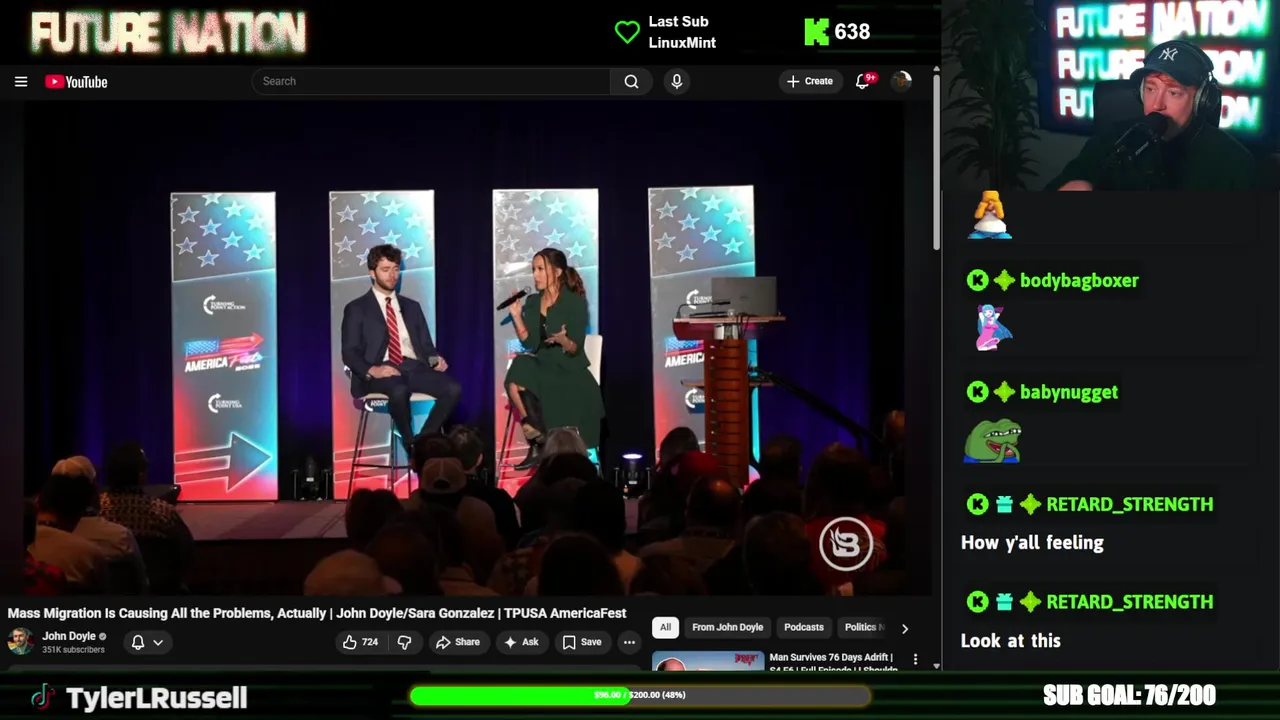This screenshot has width=1280, height=720.
Task: Open the three-dot more actions menu
Action: [x=629, y=642]
